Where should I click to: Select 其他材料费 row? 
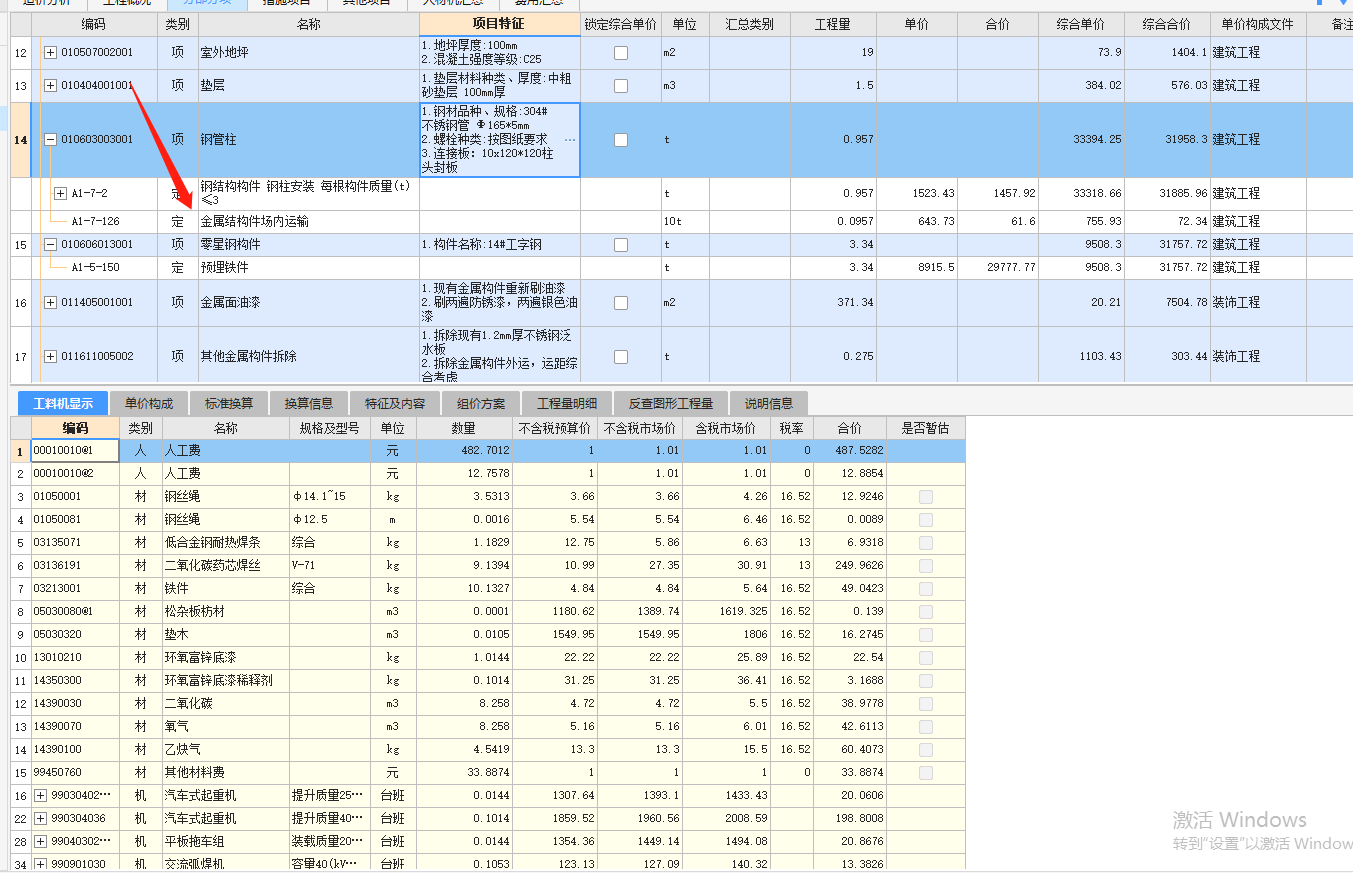(x=488, y=772)
